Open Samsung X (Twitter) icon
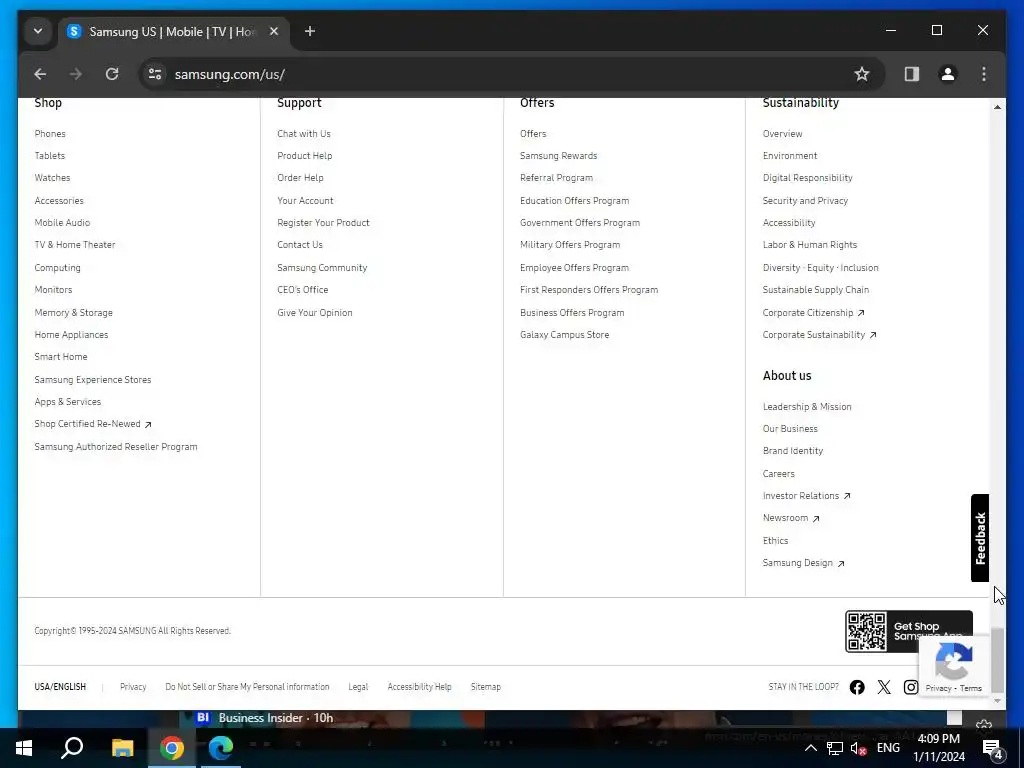The image size is (1024, 768). point(884,687)
